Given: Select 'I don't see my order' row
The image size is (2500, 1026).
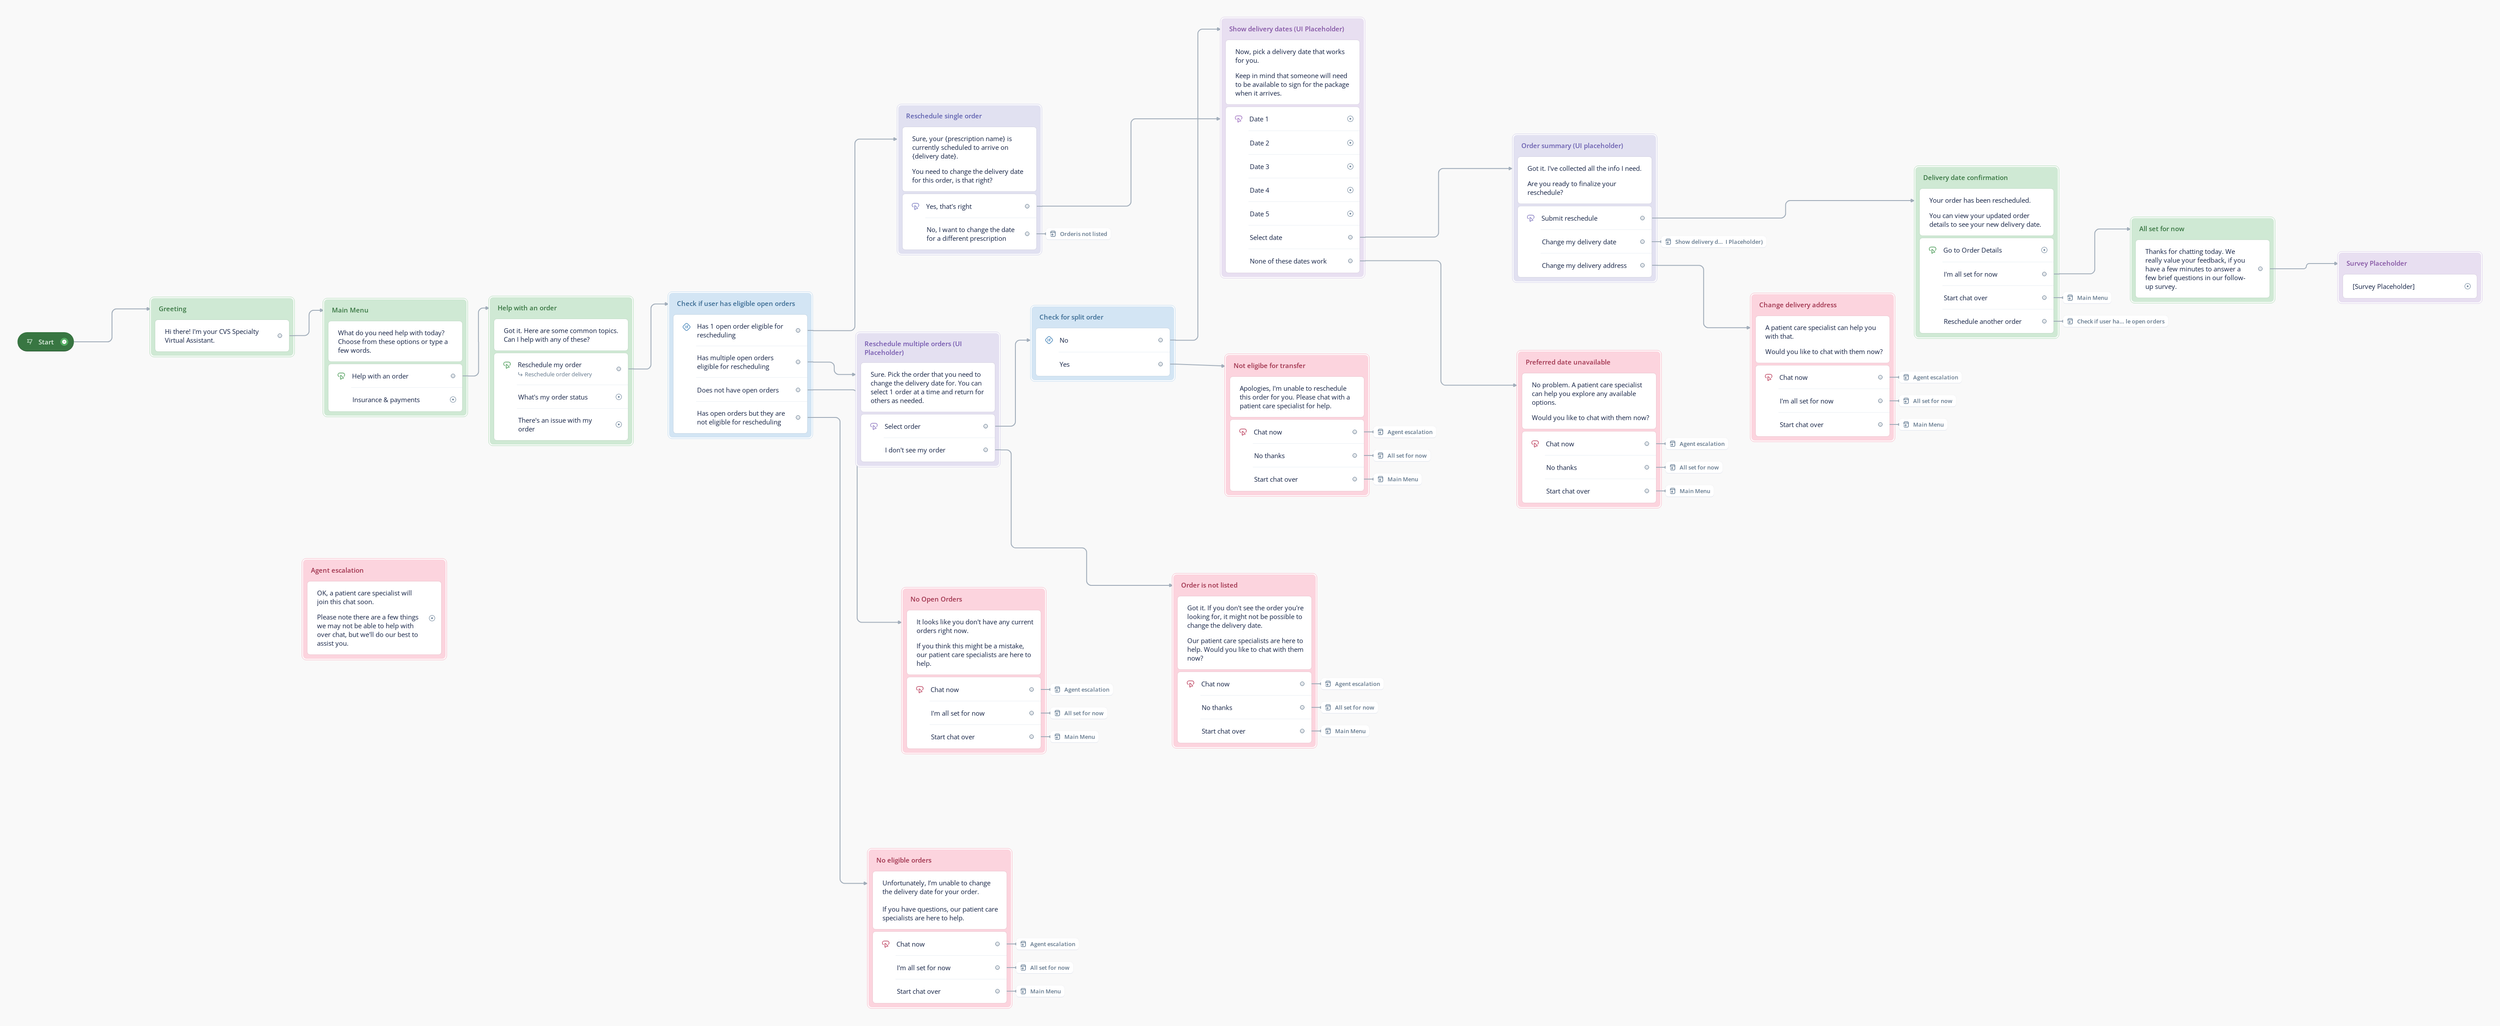Looking at the screenshot, I should click(x=928, y=450).
